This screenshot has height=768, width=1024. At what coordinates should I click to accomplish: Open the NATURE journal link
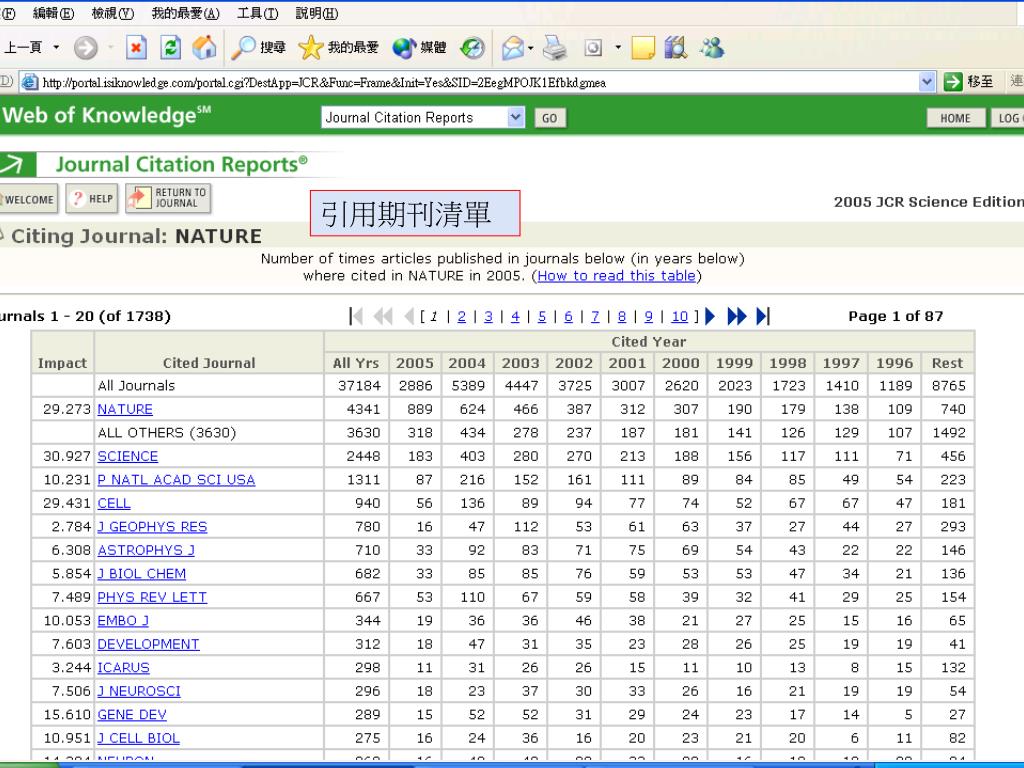pos(125,409)
